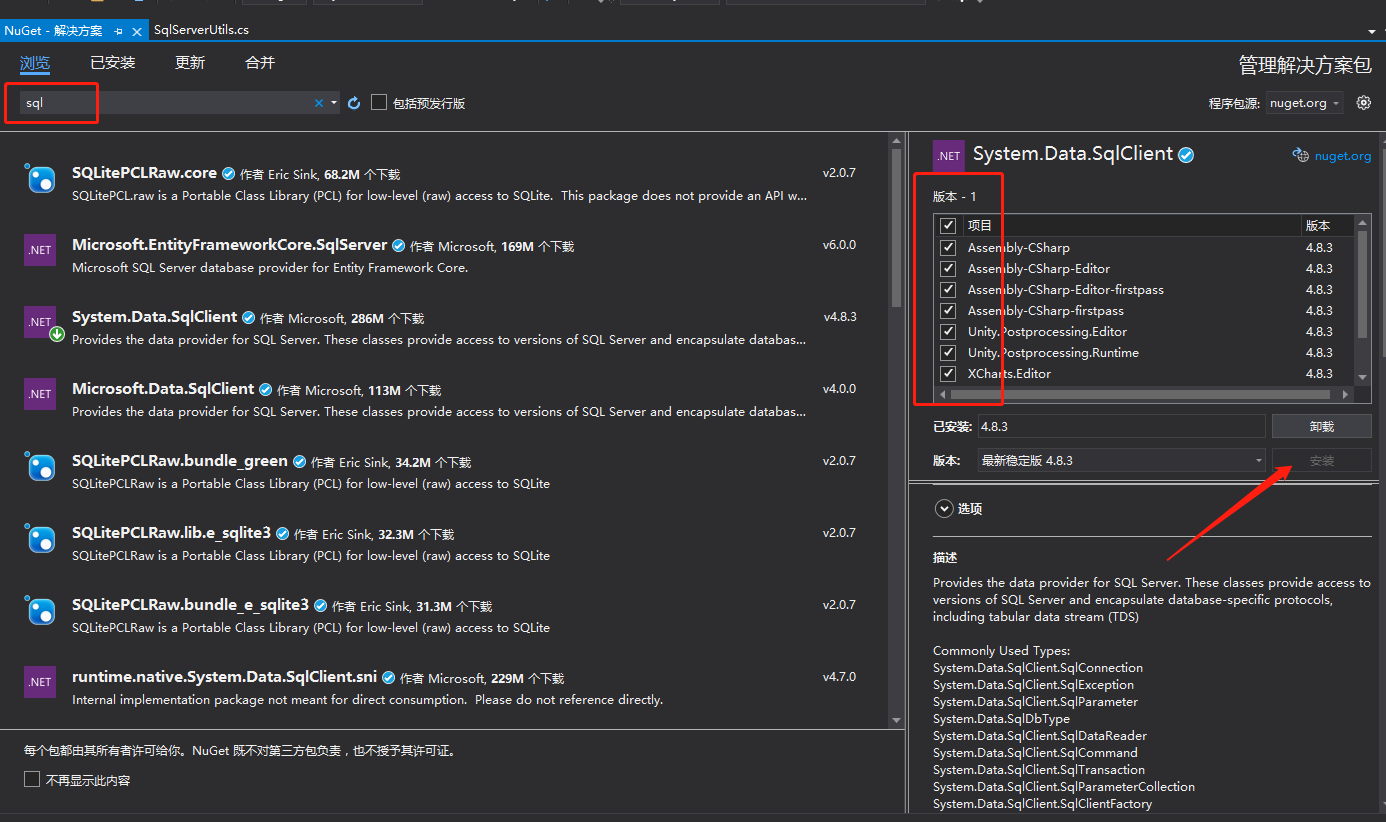Open the search history dropdown arrow
The image size is (1386, 822).
pyautogui.click(x=334, y=103)
